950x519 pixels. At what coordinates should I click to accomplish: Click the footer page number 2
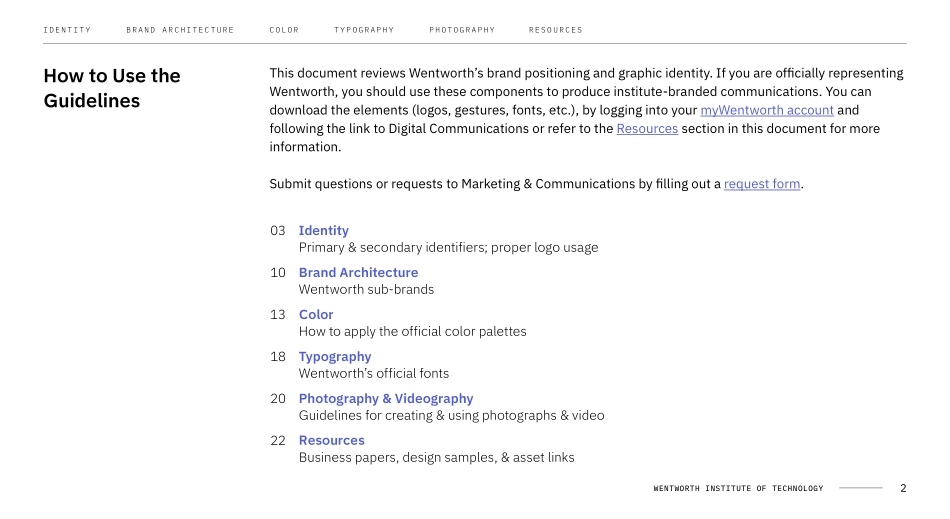[903, 489]
